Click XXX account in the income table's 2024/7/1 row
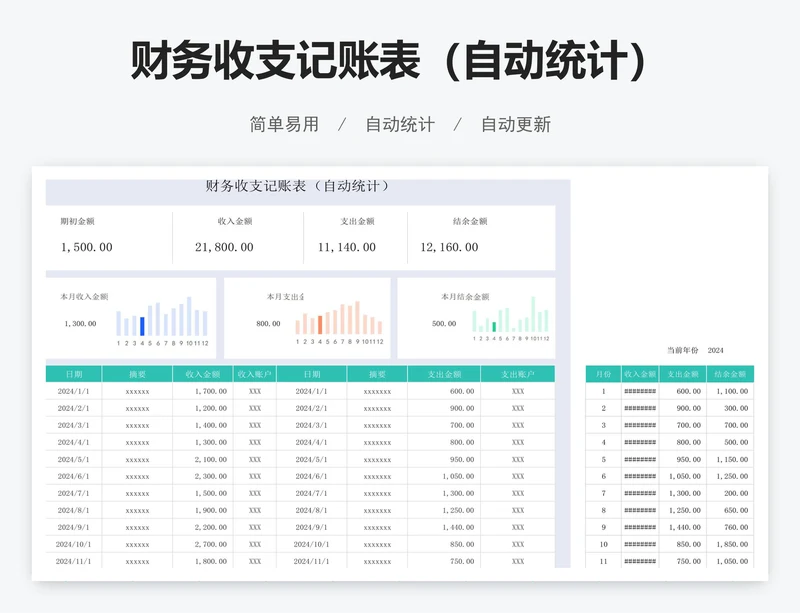The width and height of the screenshot is (800, 613). tap(255, 494)
